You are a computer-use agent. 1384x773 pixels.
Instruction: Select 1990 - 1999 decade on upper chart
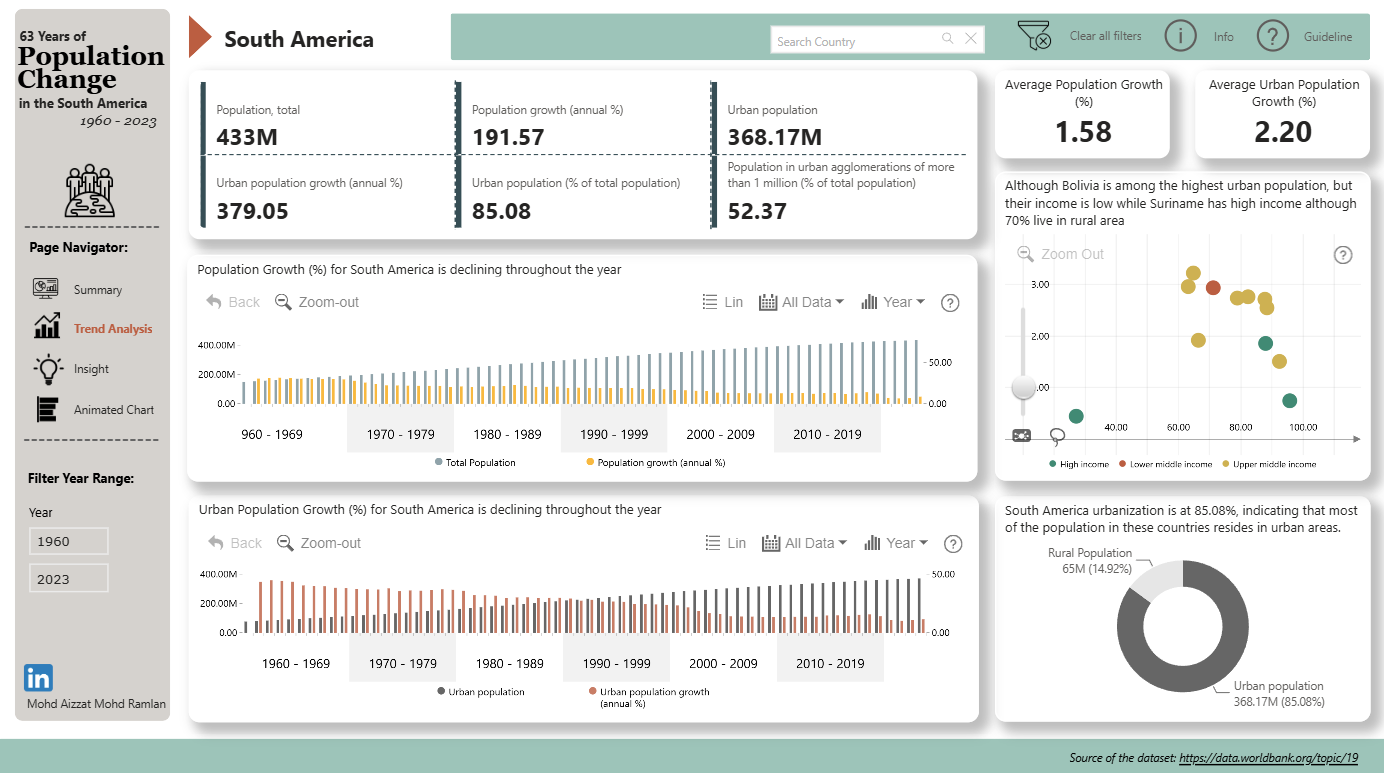(614, 434)
